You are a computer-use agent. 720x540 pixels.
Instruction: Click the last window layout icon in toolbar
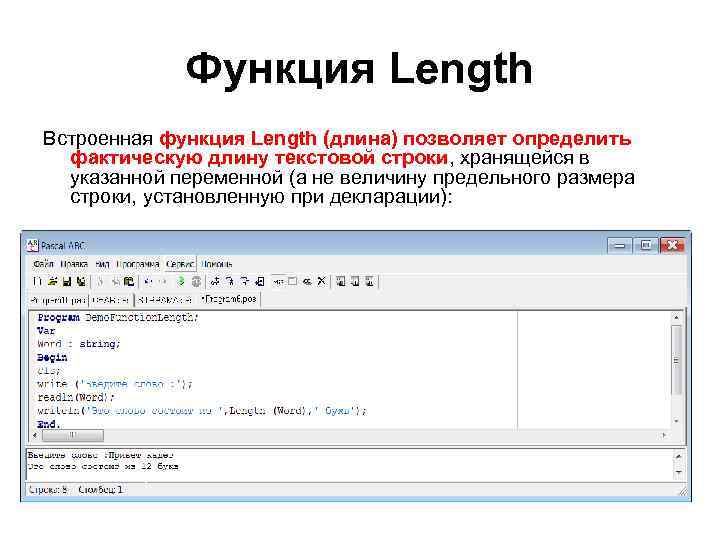point(370,281)
